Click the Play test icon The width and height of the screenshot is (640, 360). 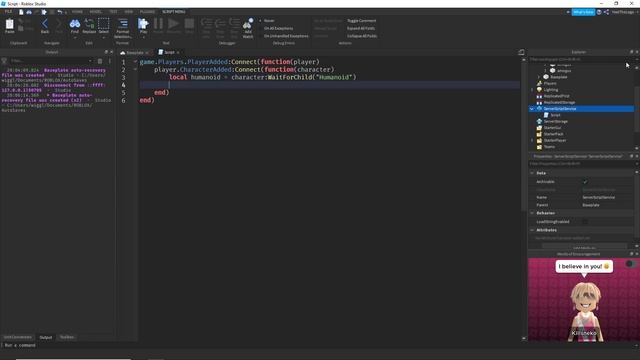pos(143,25)
